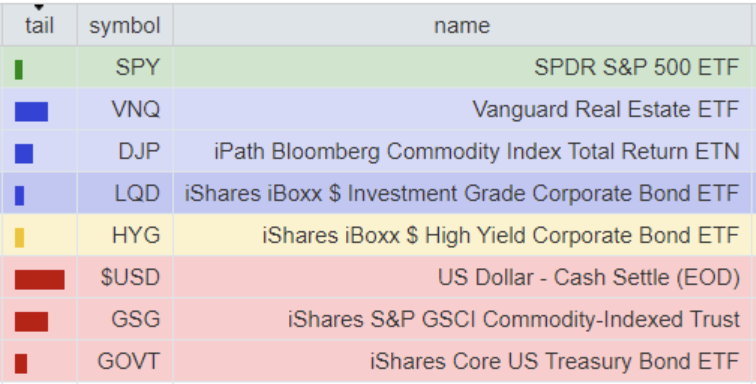
Task: Select the SPY symbol cell
Action: (x=125, y=67)
